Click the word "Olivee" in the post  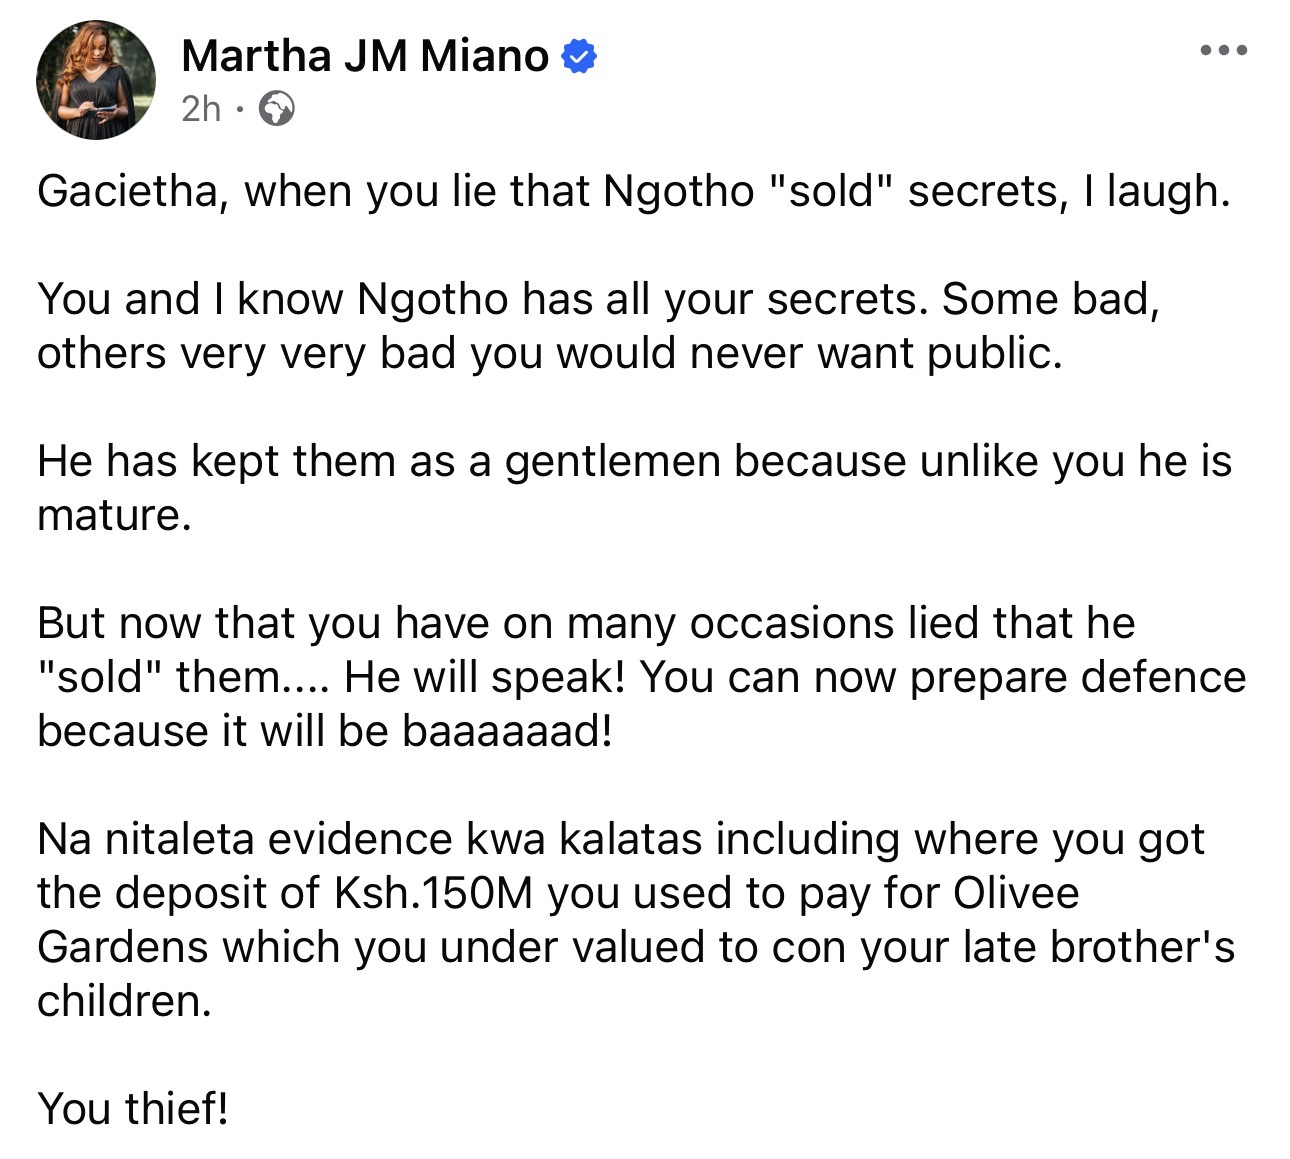click(x=1016, y=893)
